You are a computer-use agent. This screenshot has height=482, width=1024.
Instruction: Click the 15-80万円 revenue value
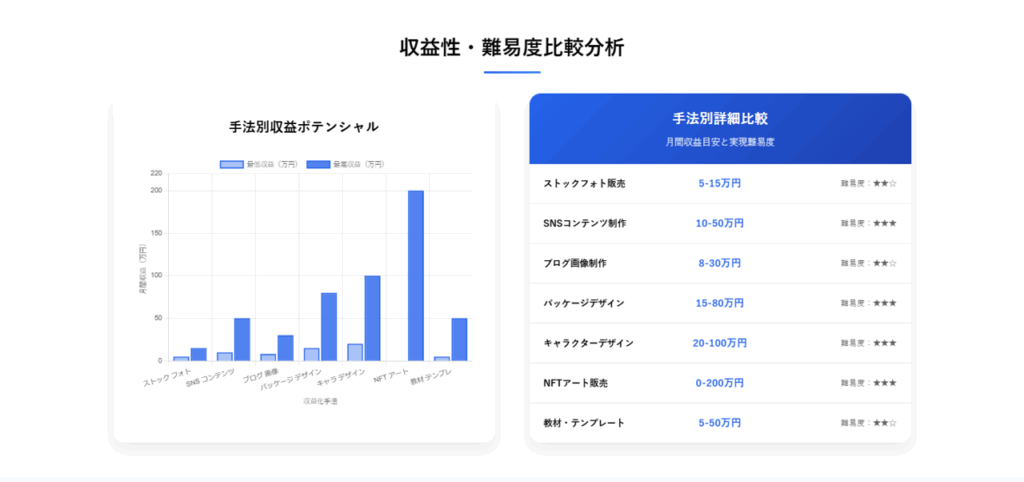pyautogui.click(x=720, y=303)
